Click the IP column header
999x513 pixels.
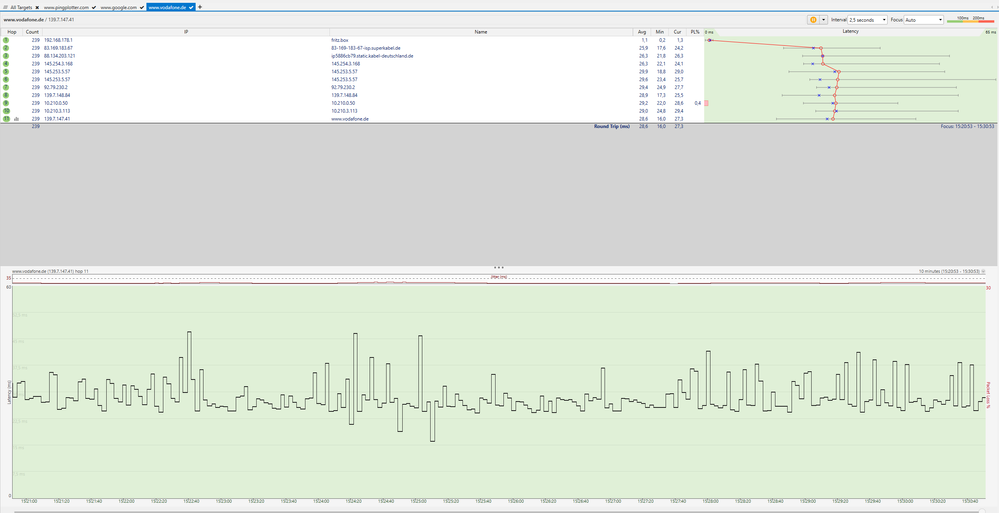185,31
